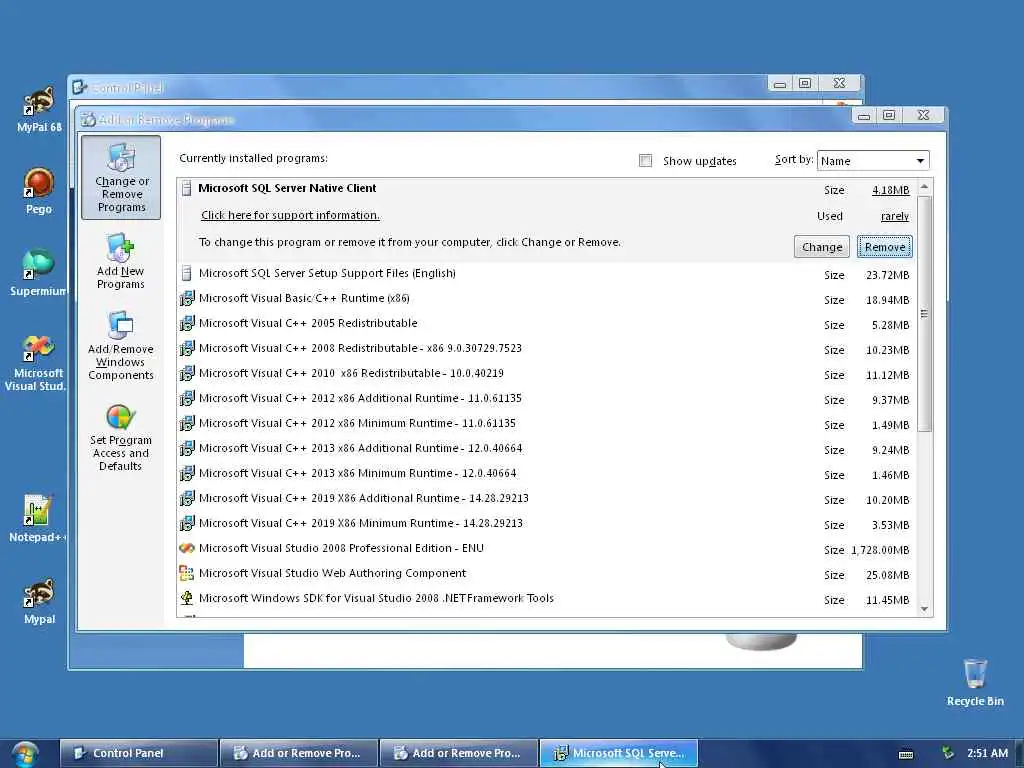Click icon of Microsoft SQL Server Native Client
The height and width of the screenshot is (768, 1024).
187,189
